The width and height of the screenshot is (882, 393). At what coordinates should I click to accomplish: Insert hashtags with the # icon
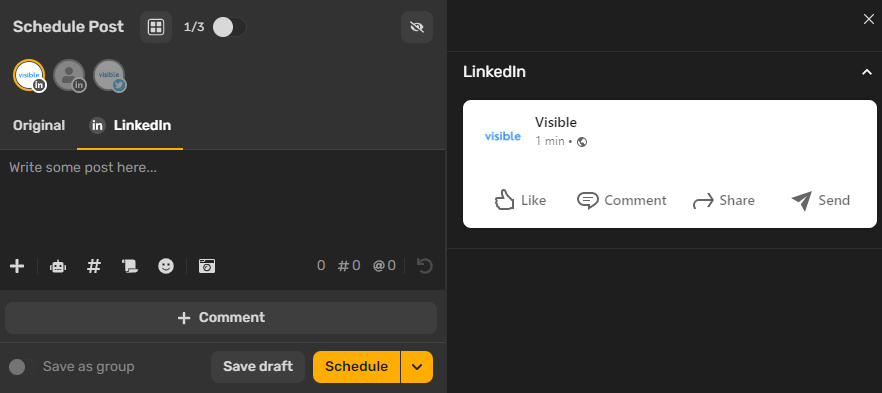[x=94, y=266]
